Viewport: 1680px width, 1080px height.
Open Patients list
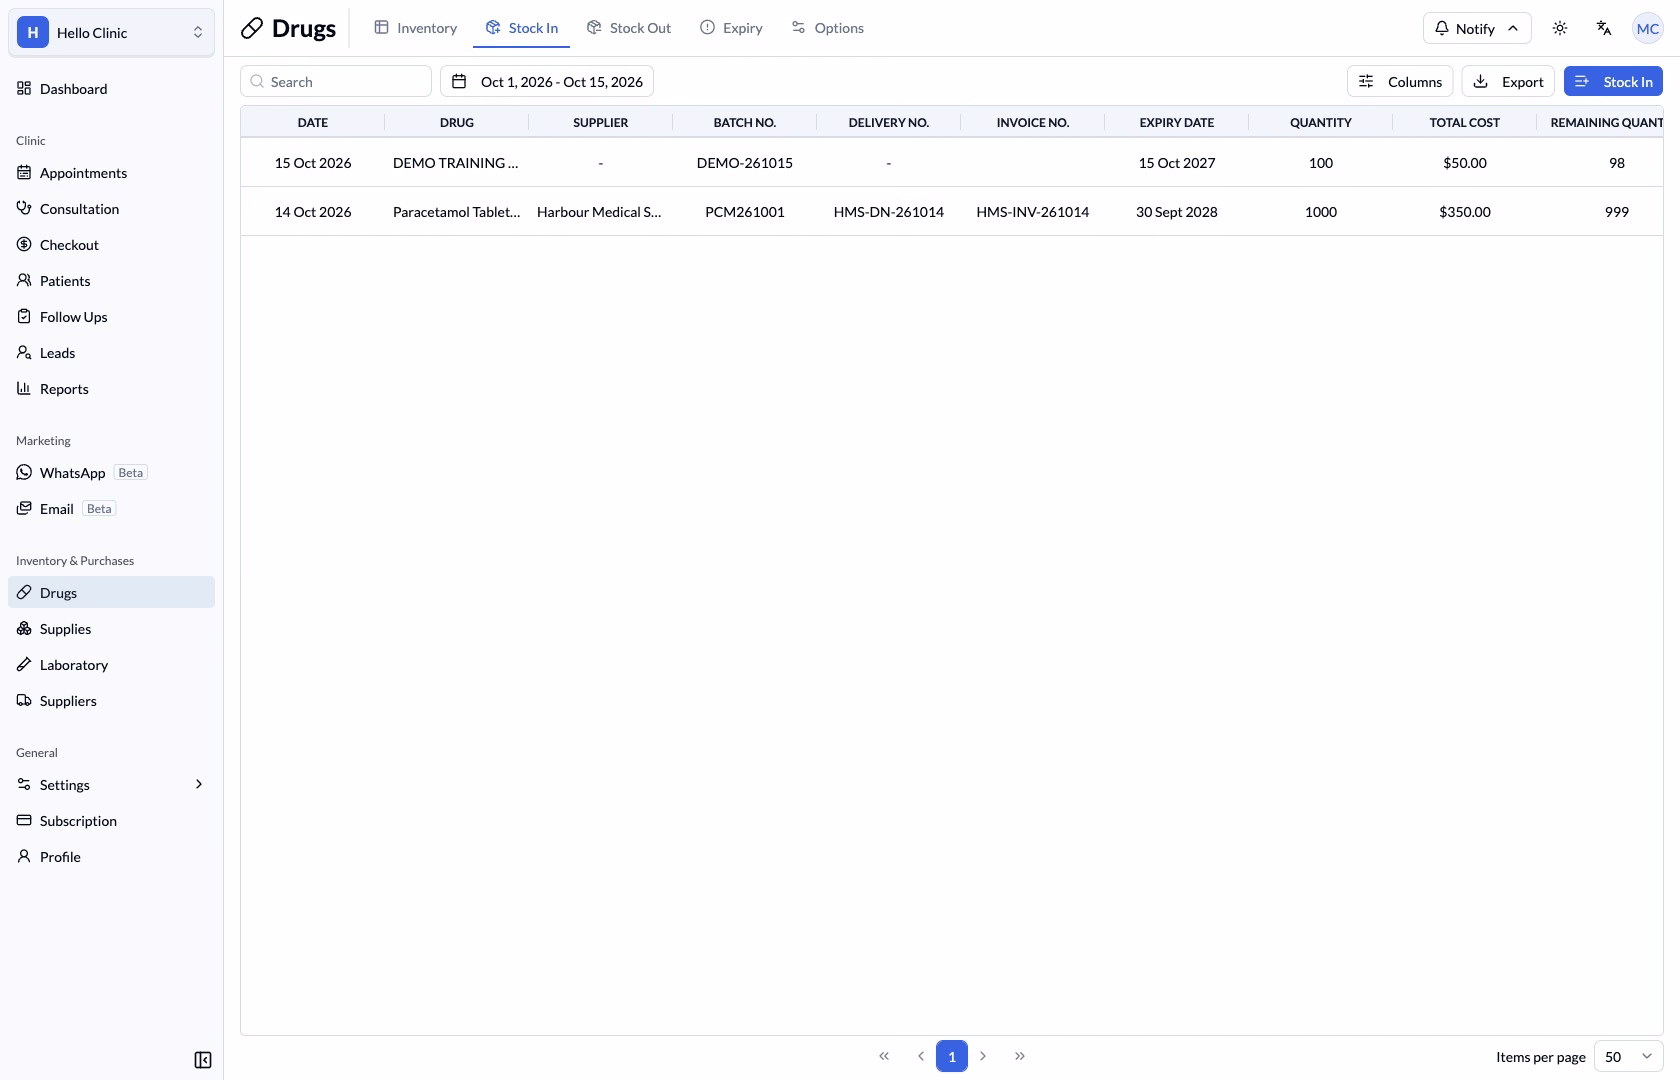click(111, 281)
